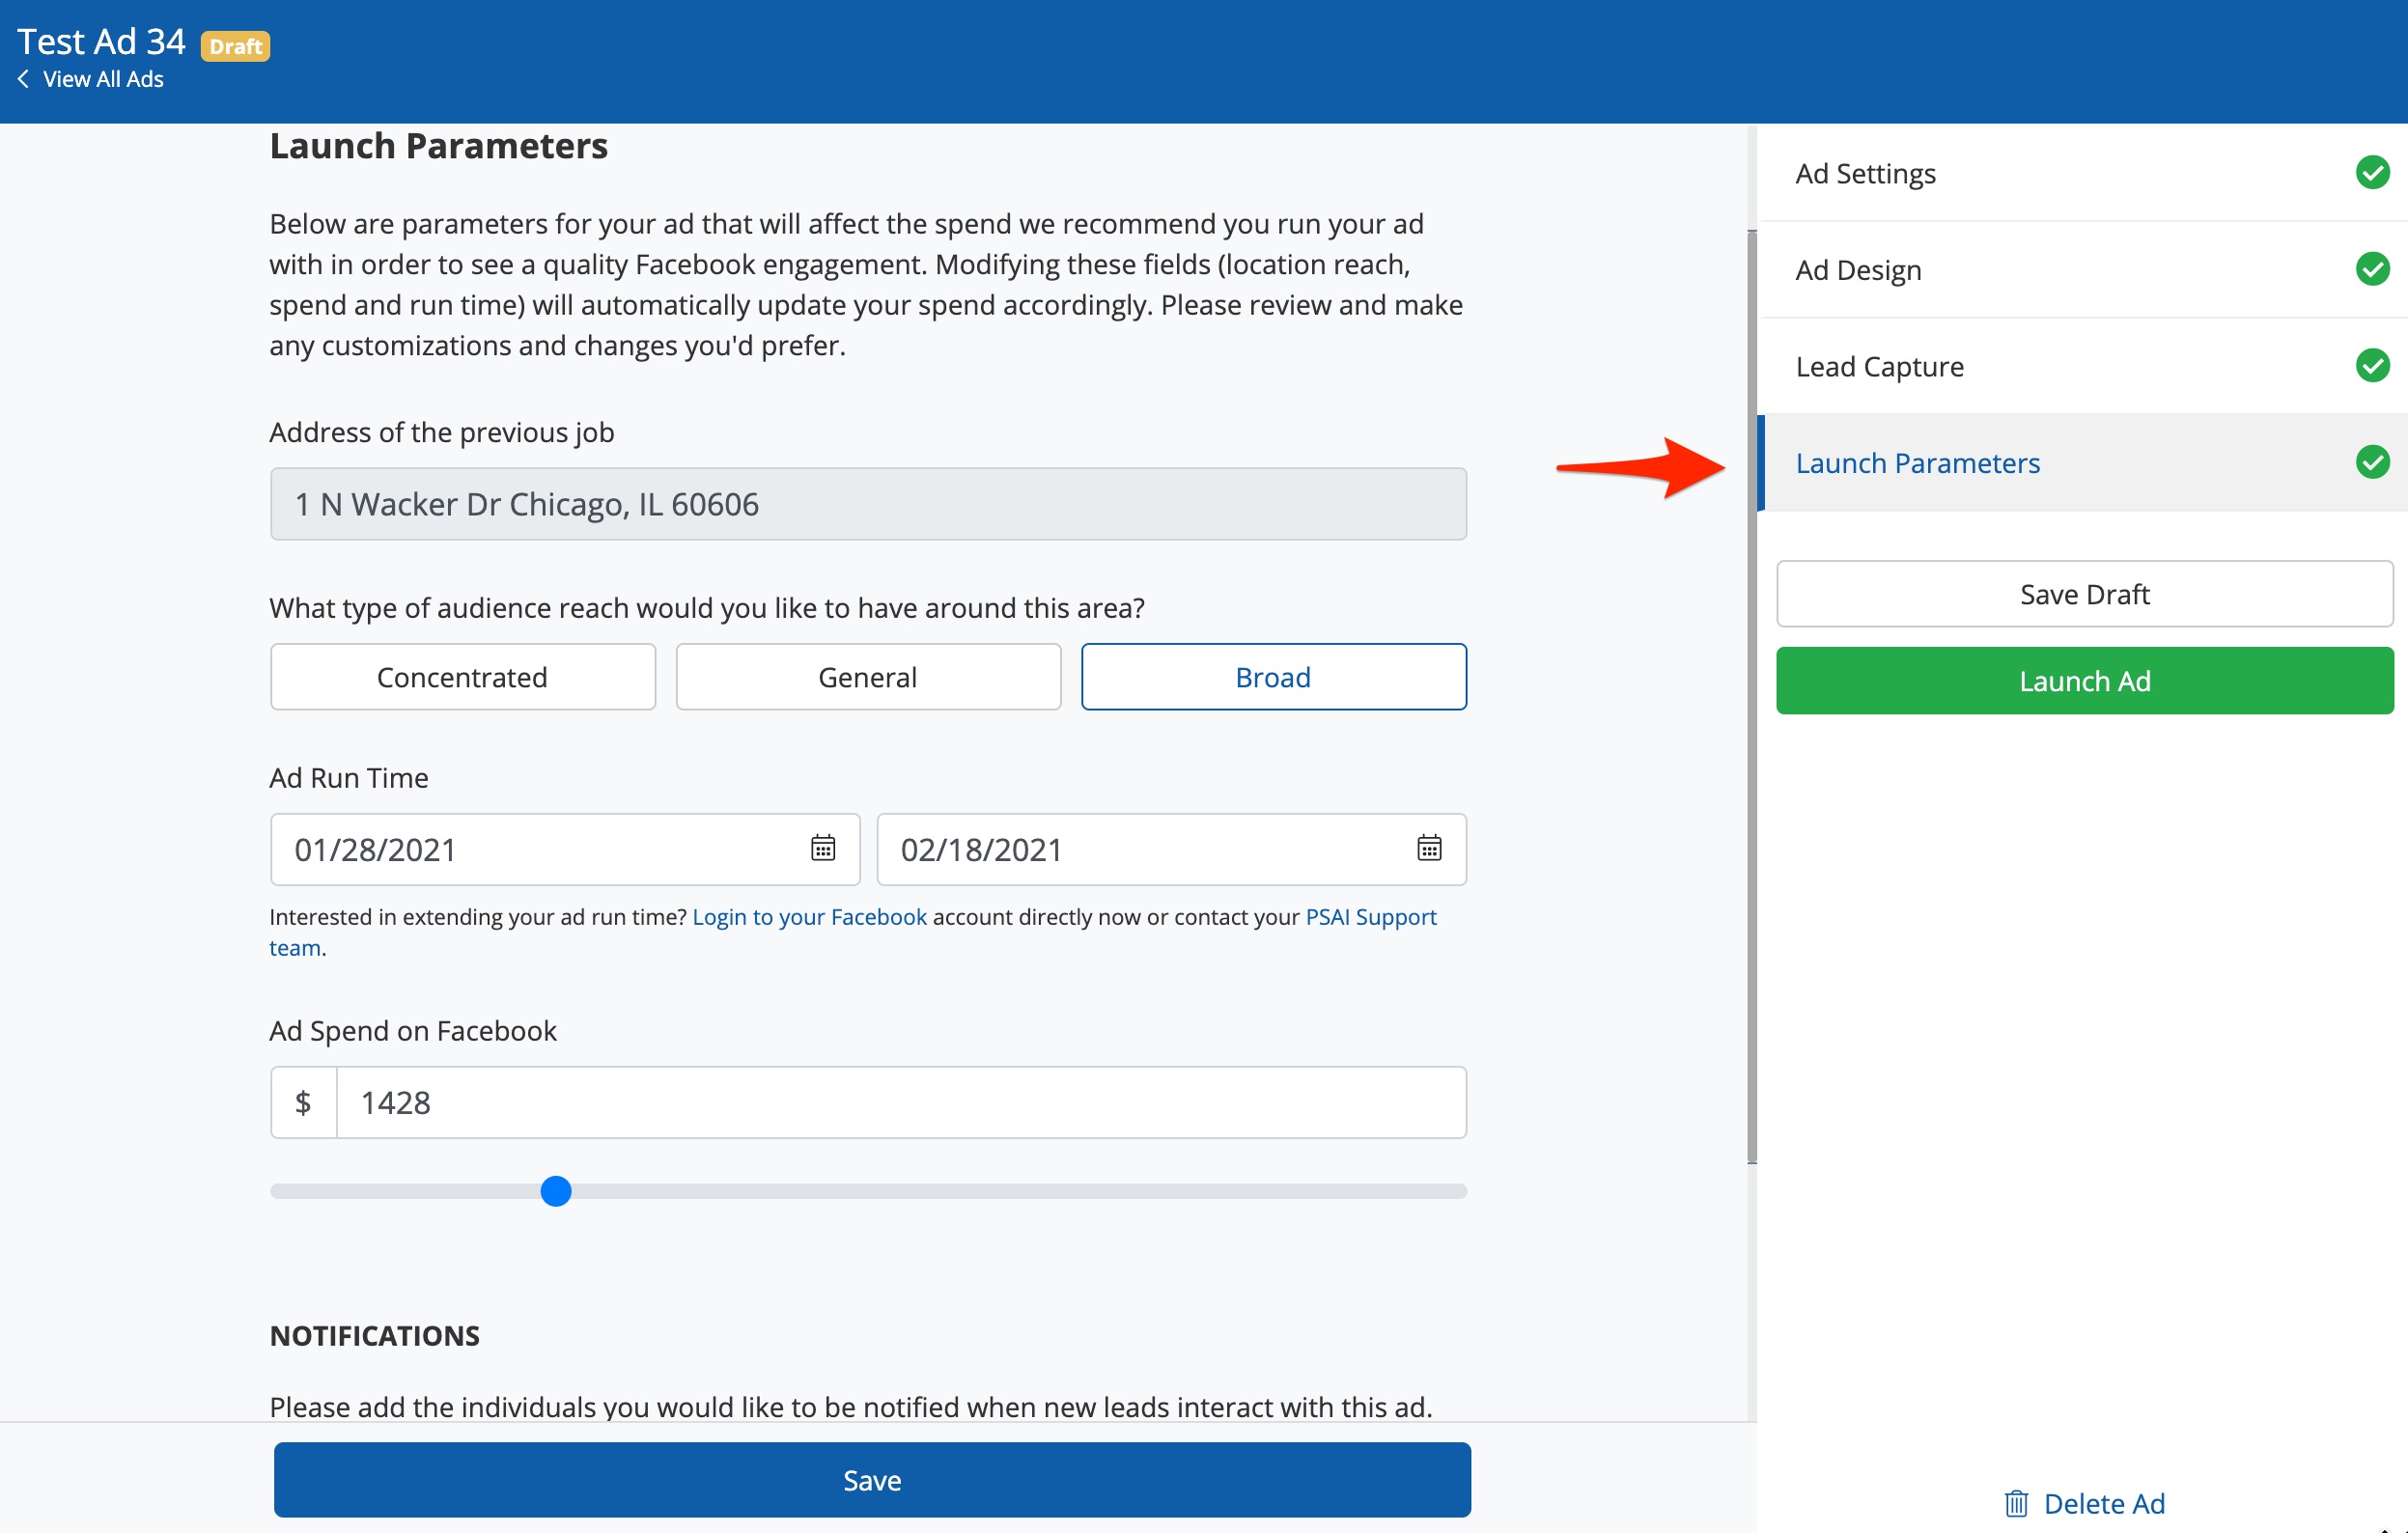Click the green checkmark beside Lead Capture
This screenshot has width=2408, height=1533.
coord(2373,365)
